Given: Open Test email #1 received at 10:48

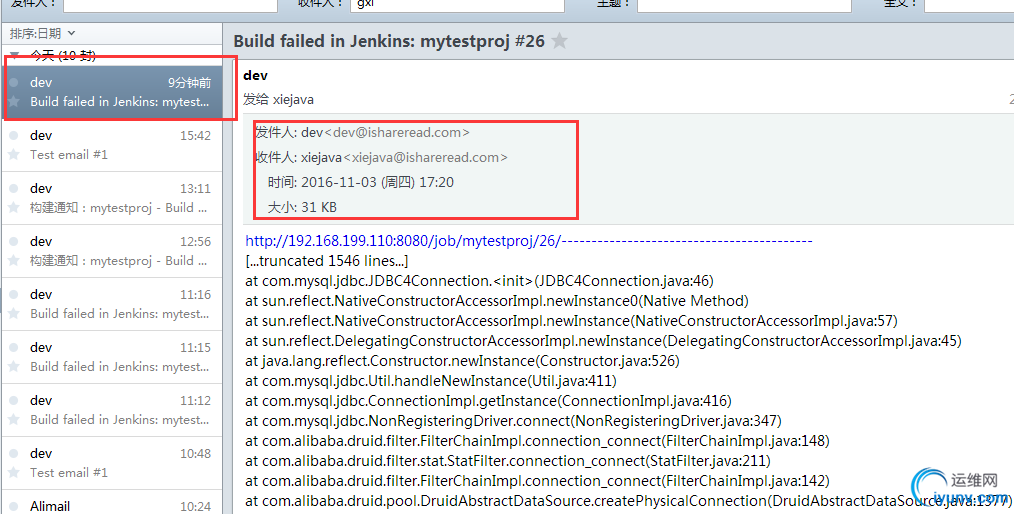Looking at the screenshot, I should (112, 463).
